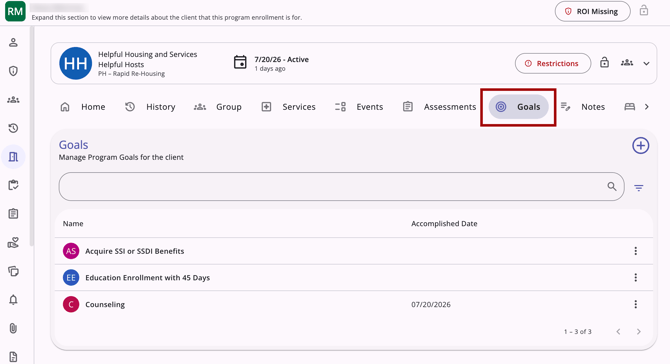The image size is (670, 364).
Task: Open the clipboard checklist sidebar icon
Action: click(x=13, y=185)
